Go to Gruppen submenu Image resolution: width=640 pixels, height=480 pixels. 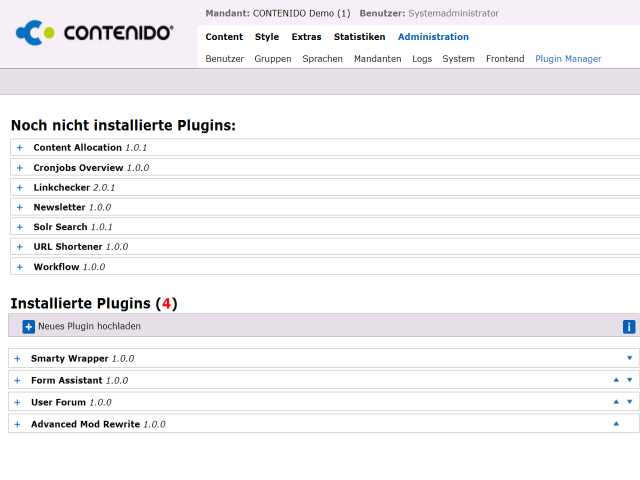[273, 59]
